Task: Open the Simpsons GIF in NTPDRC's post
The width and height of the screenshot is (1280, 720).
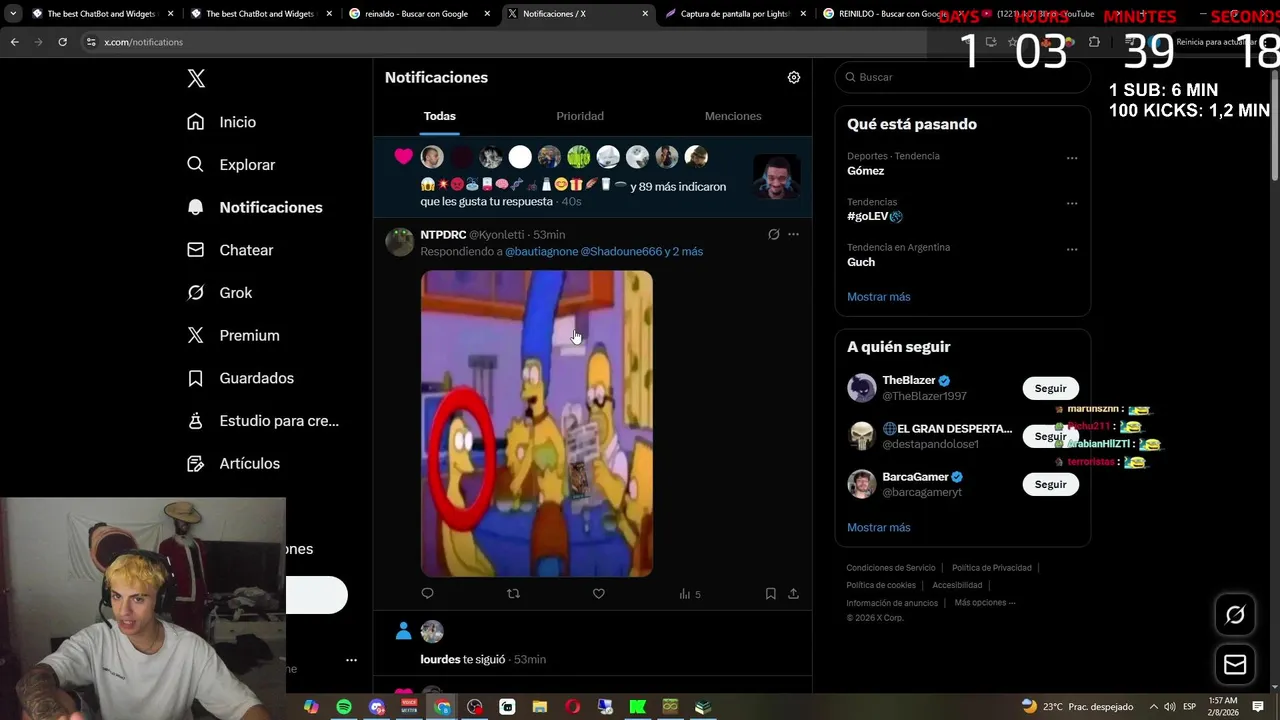Action: point(537,424)
